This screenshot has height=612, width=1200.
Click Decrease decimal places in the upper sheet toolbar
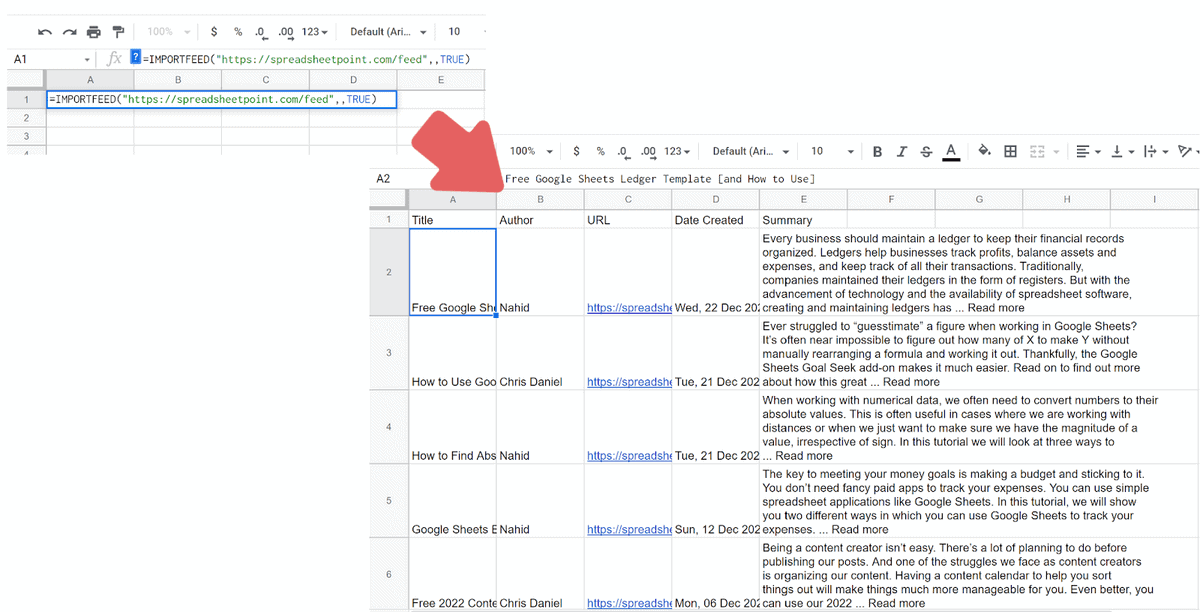click(261, 32)
